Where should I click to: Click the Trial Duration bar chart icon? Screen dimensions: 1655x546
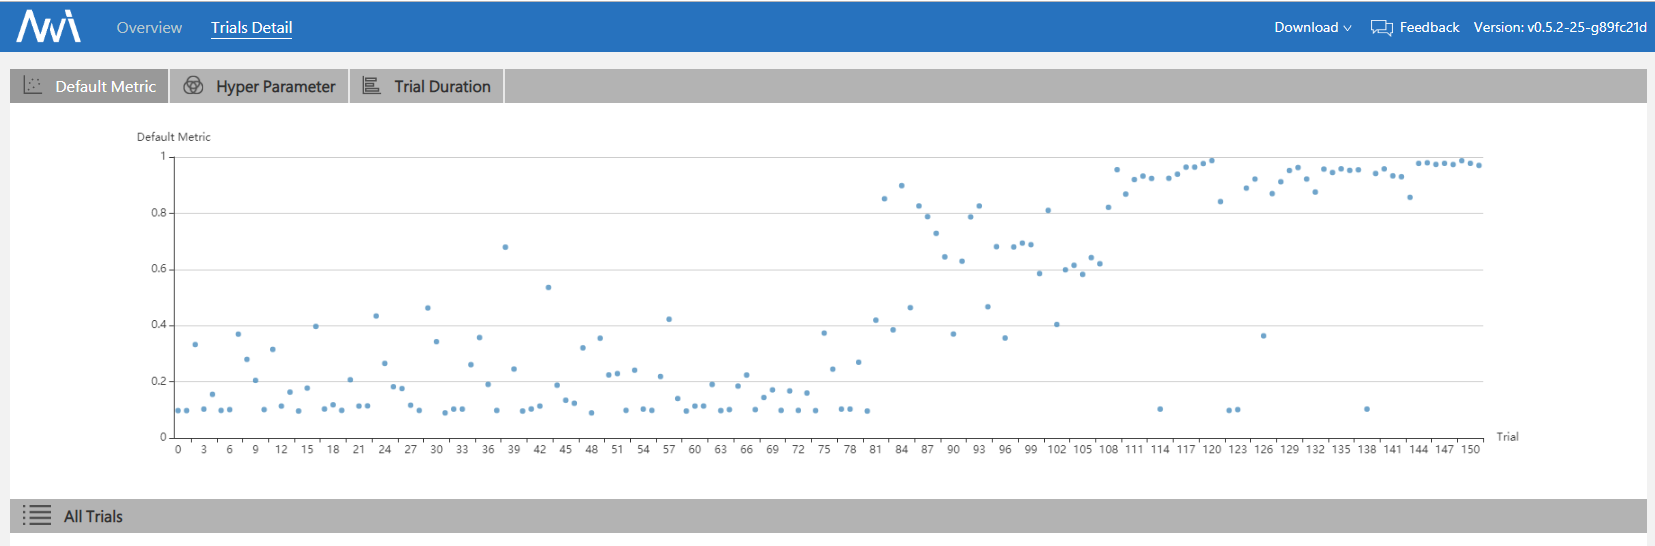[371, 86]
